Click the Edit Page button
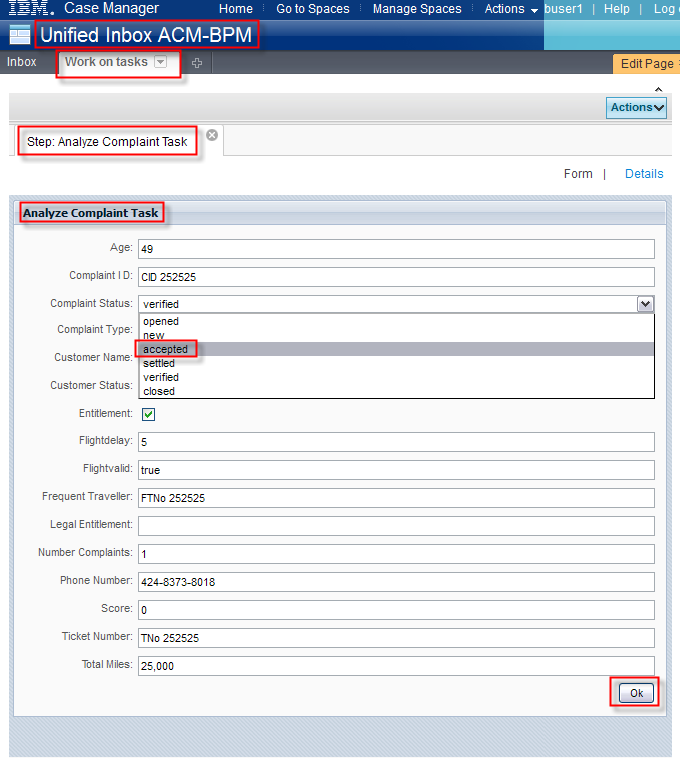Image resolution: width=680 pixels, height=762 pixels. click(646, 64)
